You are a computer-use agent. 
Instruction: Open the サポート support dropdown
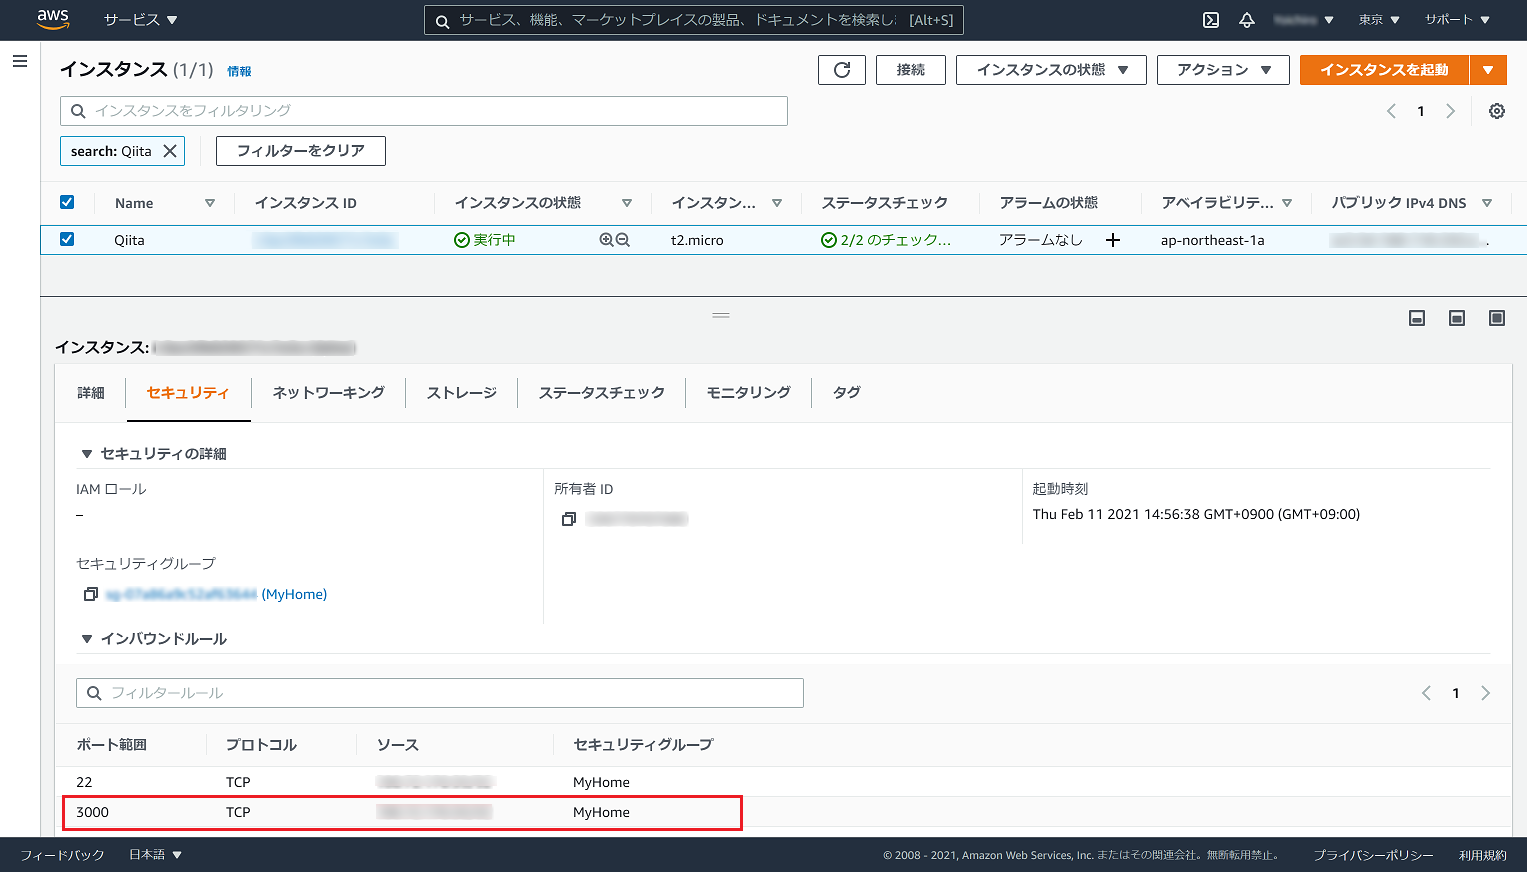coord(1457,20)
